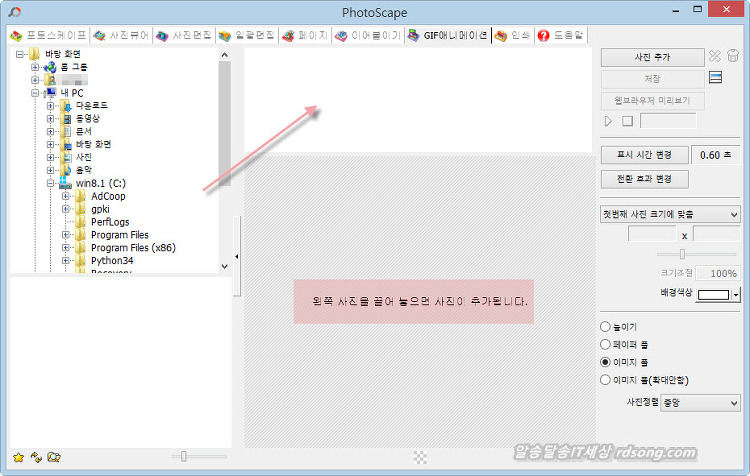The width and height of the screenshot is (750, 476).
Task: Click the 사진 추가 button
Action: click(652, 57)
